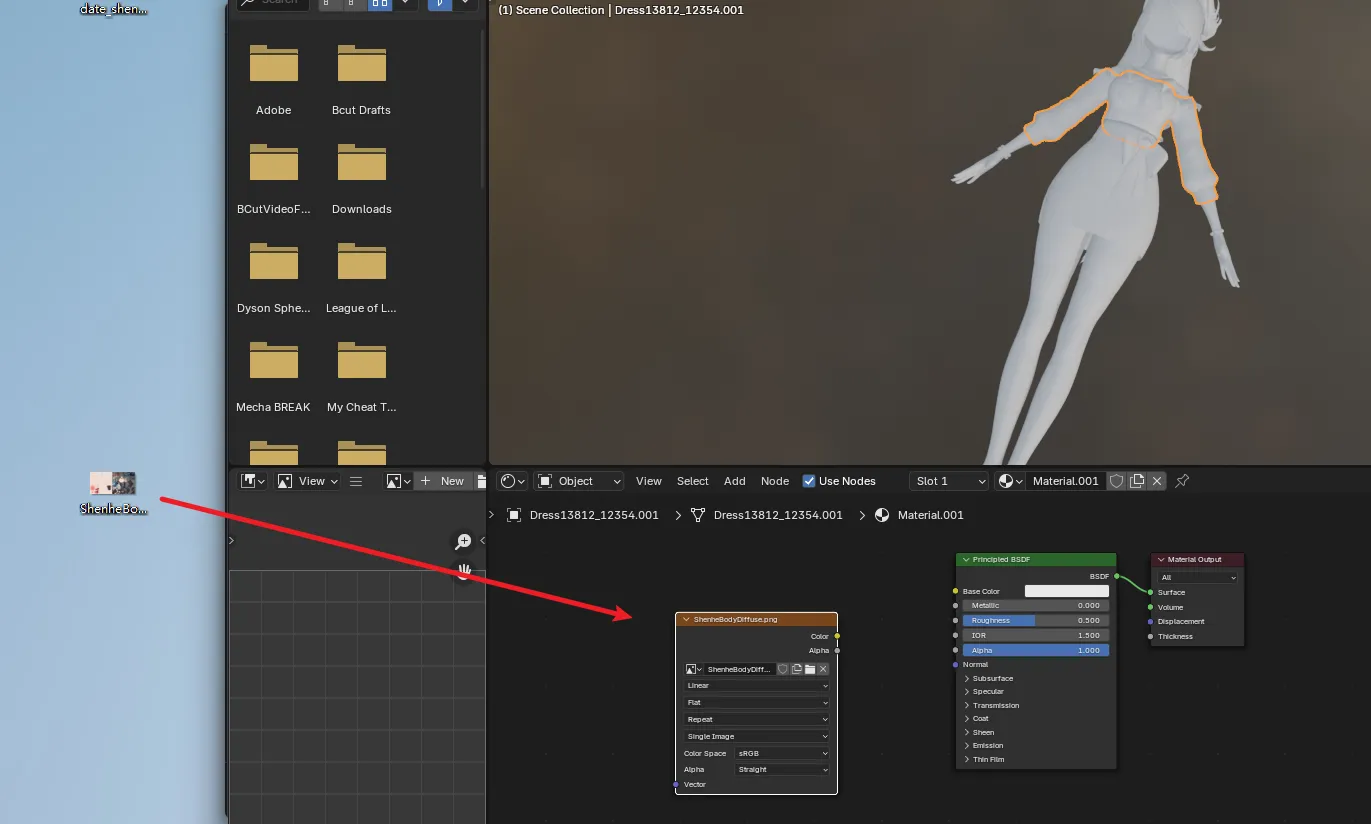The image size is (1371, 824).
Task: Click the Material.001 name field
Action: tap(1066, 481)
